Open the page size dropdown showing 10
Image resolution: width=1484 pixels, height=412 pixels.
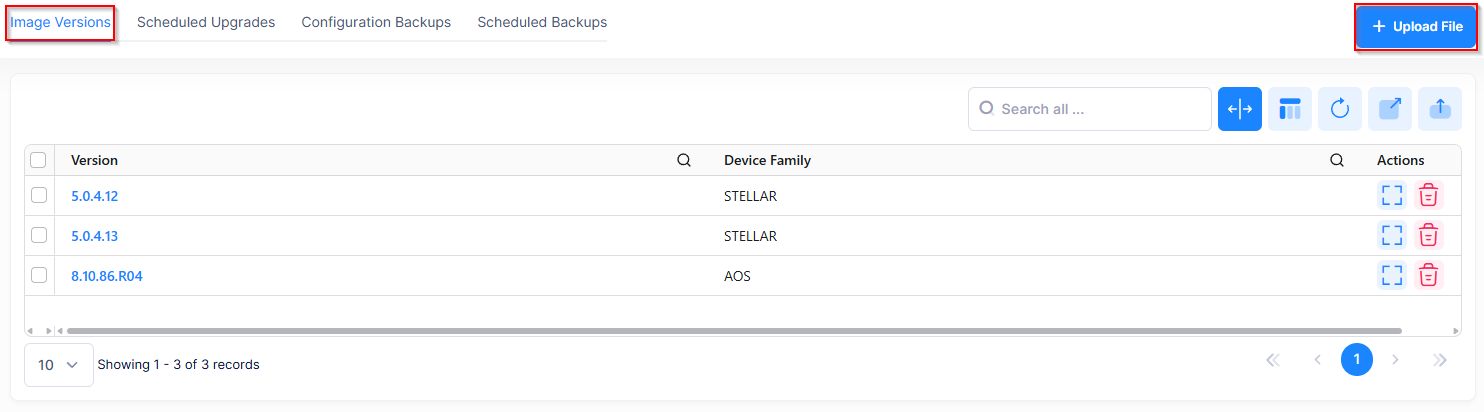tap(58, 365)
